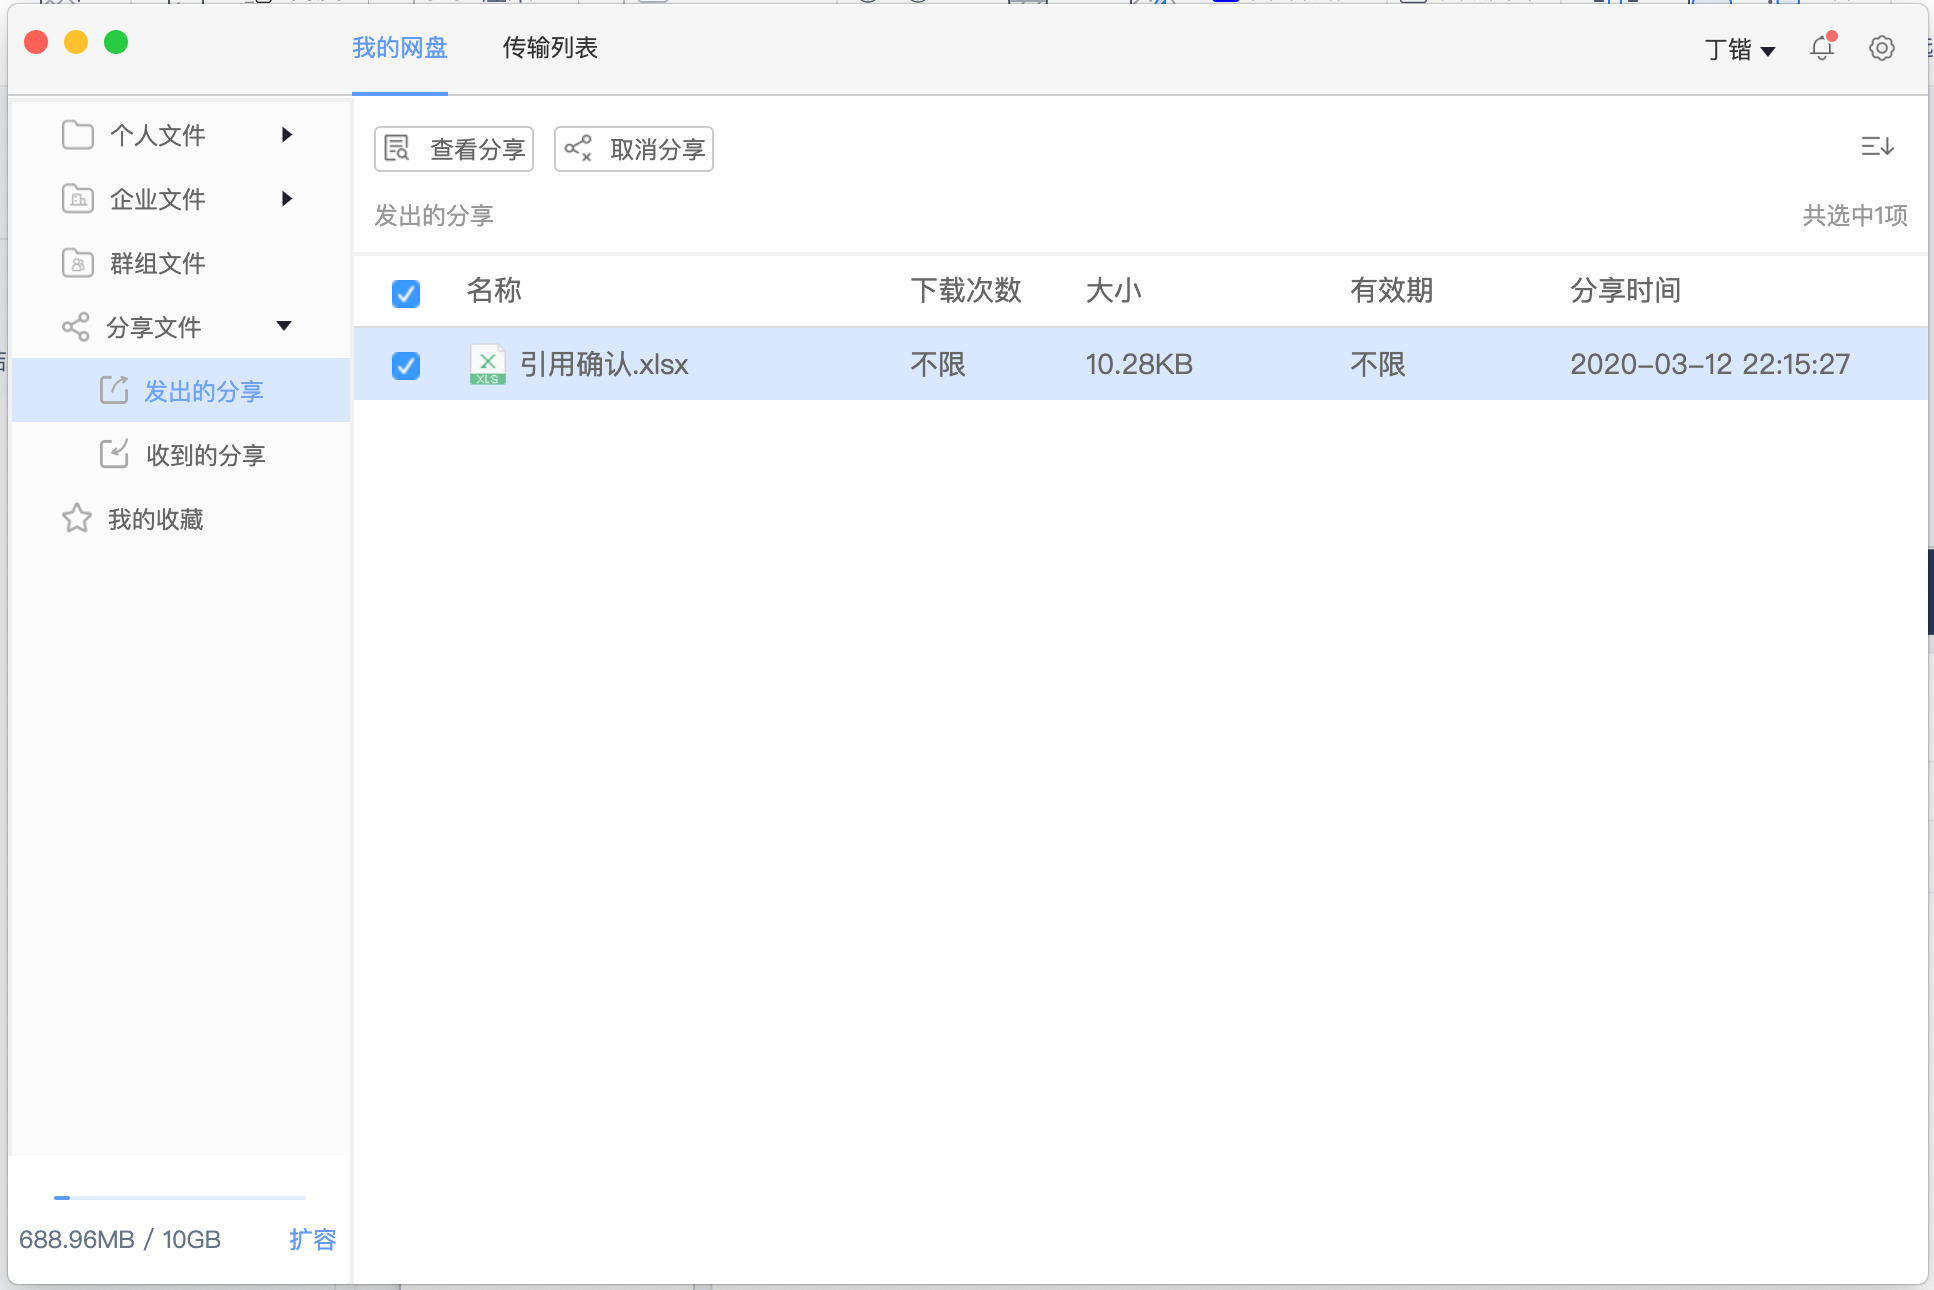Click the storage usage progress bar
This screenshot has height=1290, width=1934.
(180, 1197)
